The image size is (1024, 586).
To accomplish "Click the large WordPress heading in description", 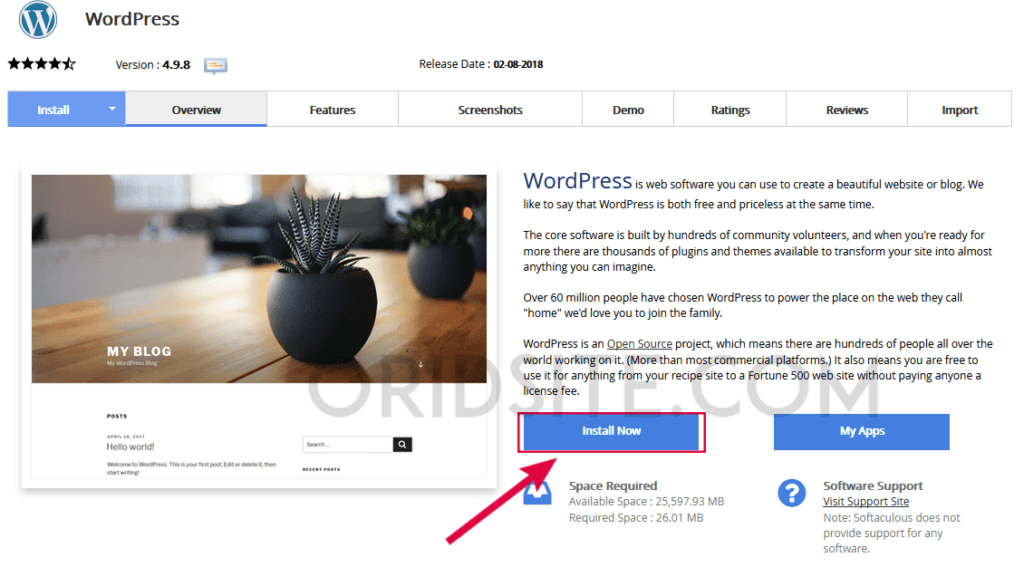I will pyautogui.click(x=577, y=180).
